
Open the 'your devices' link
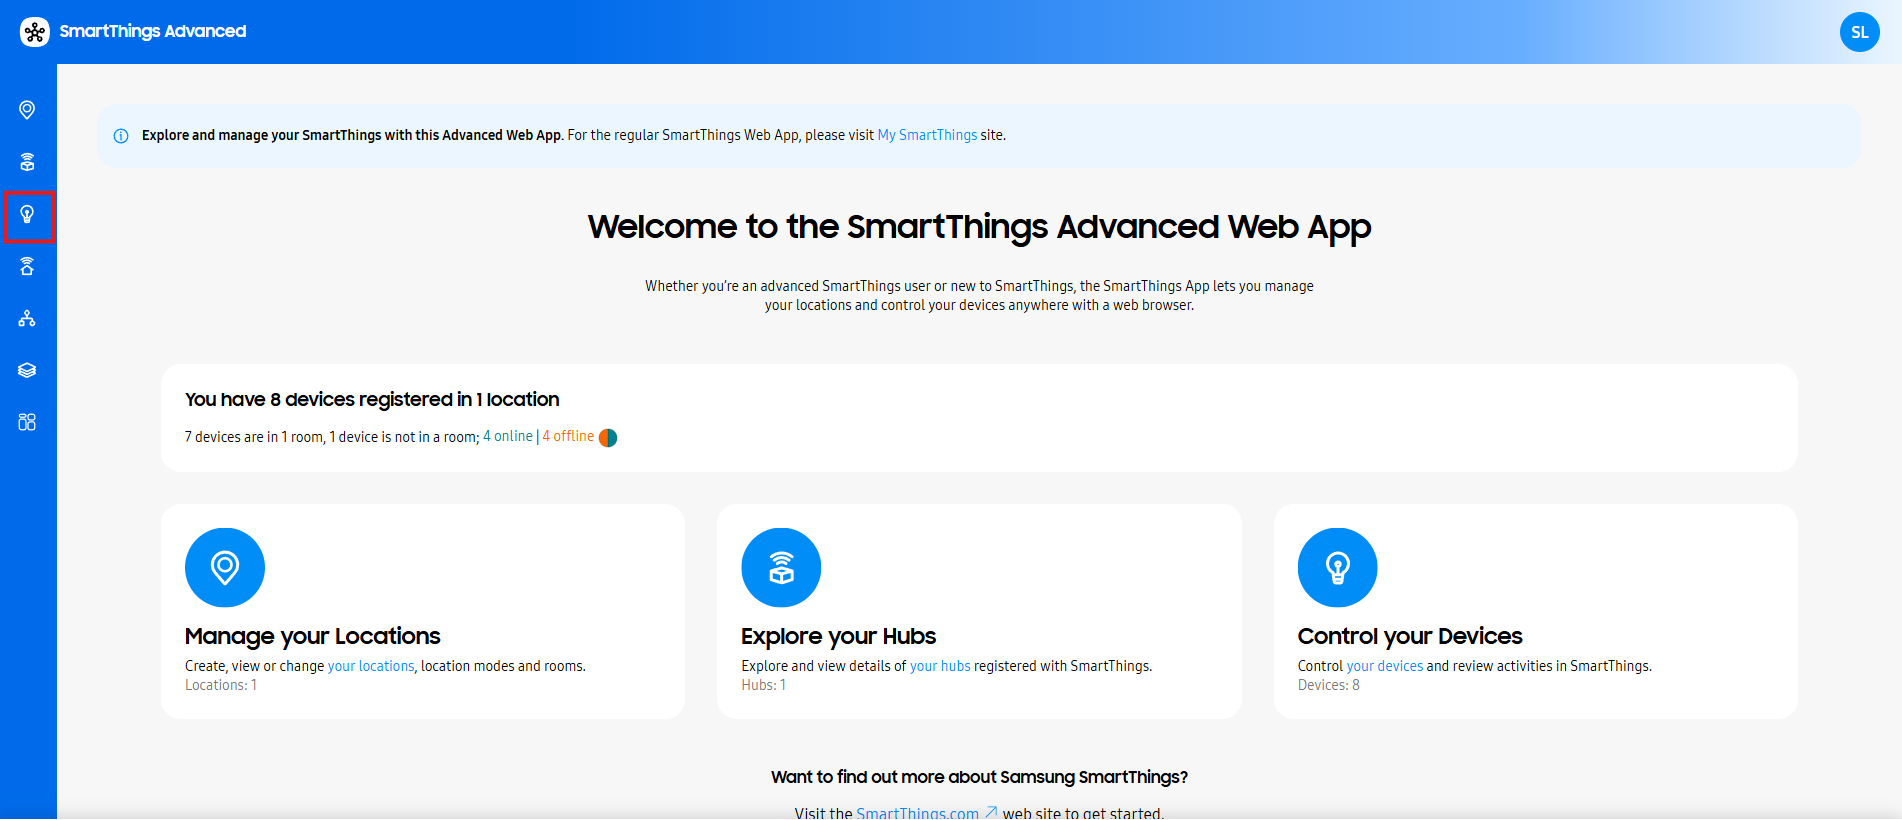(x=1385, y=666)
